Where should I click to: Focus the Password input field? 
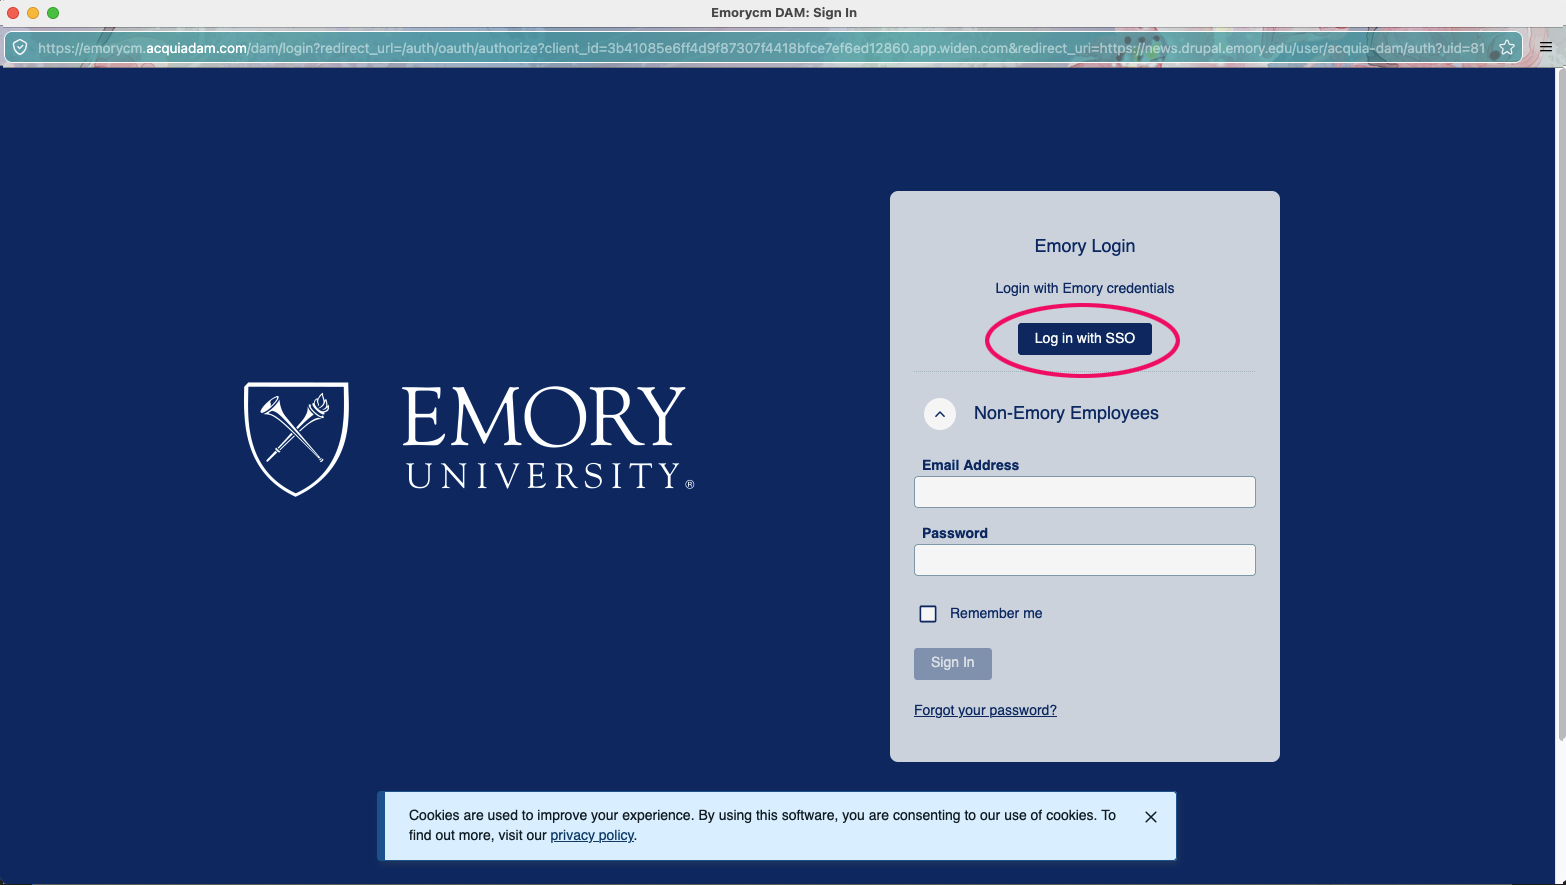point(1084,560)
